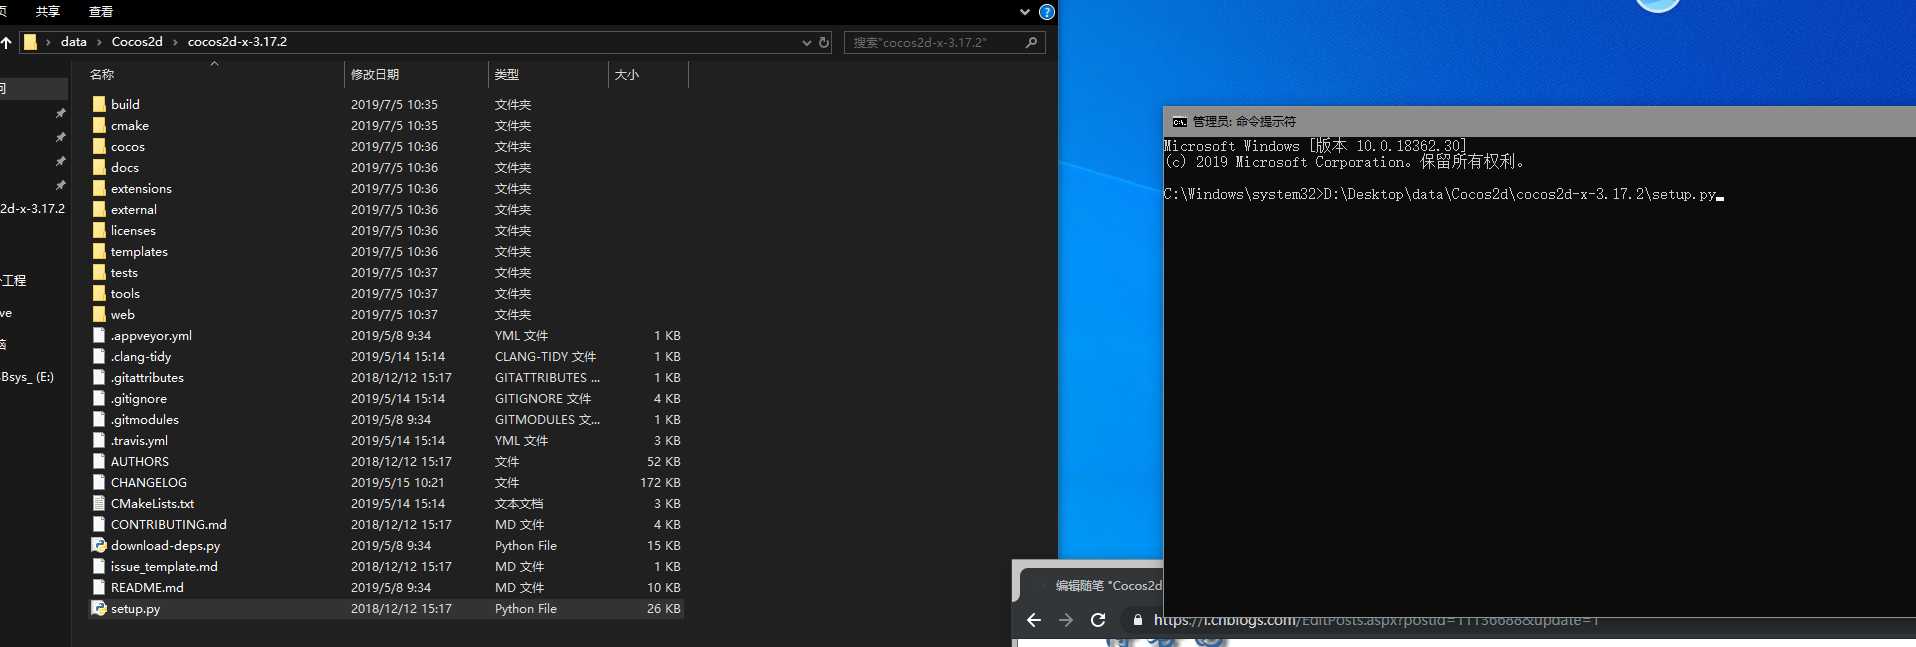Sort by the 修改日期 column header
Image resolution: width=1916 pixels, height=647 pixels.
click(375, 74)
